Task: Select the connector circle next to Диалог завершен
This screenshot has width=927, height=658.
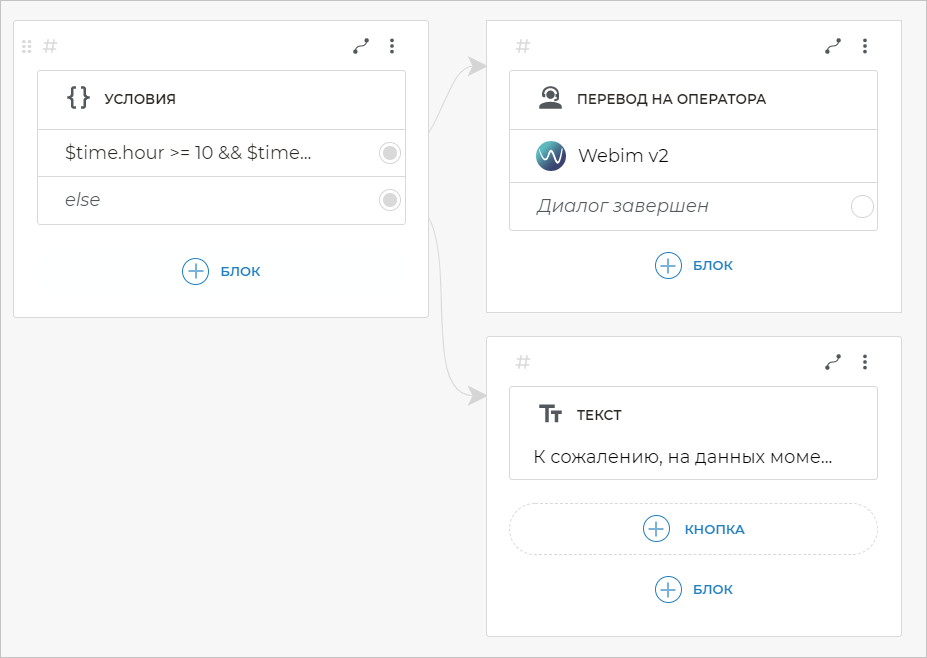Action: coord(861,207)
